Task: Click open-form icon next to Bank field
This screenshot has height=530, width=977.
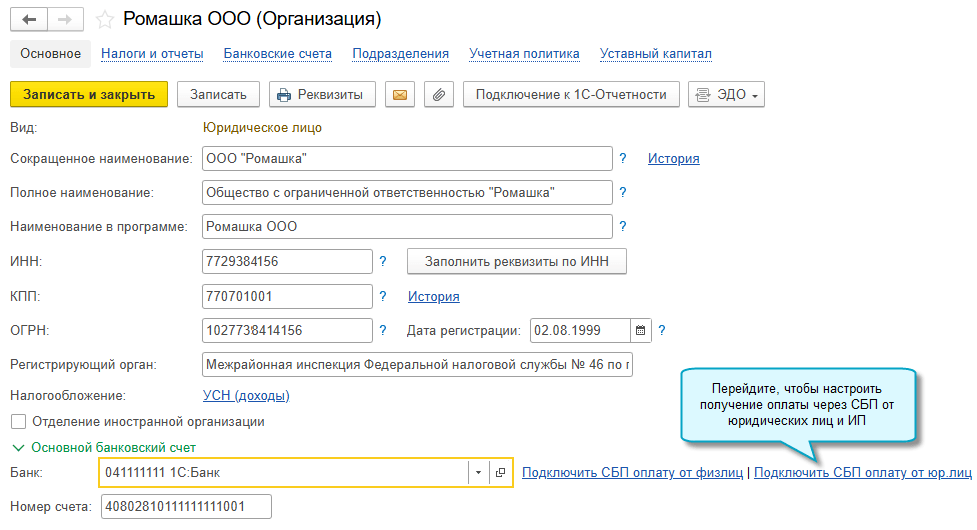Action: click(501, 472)
